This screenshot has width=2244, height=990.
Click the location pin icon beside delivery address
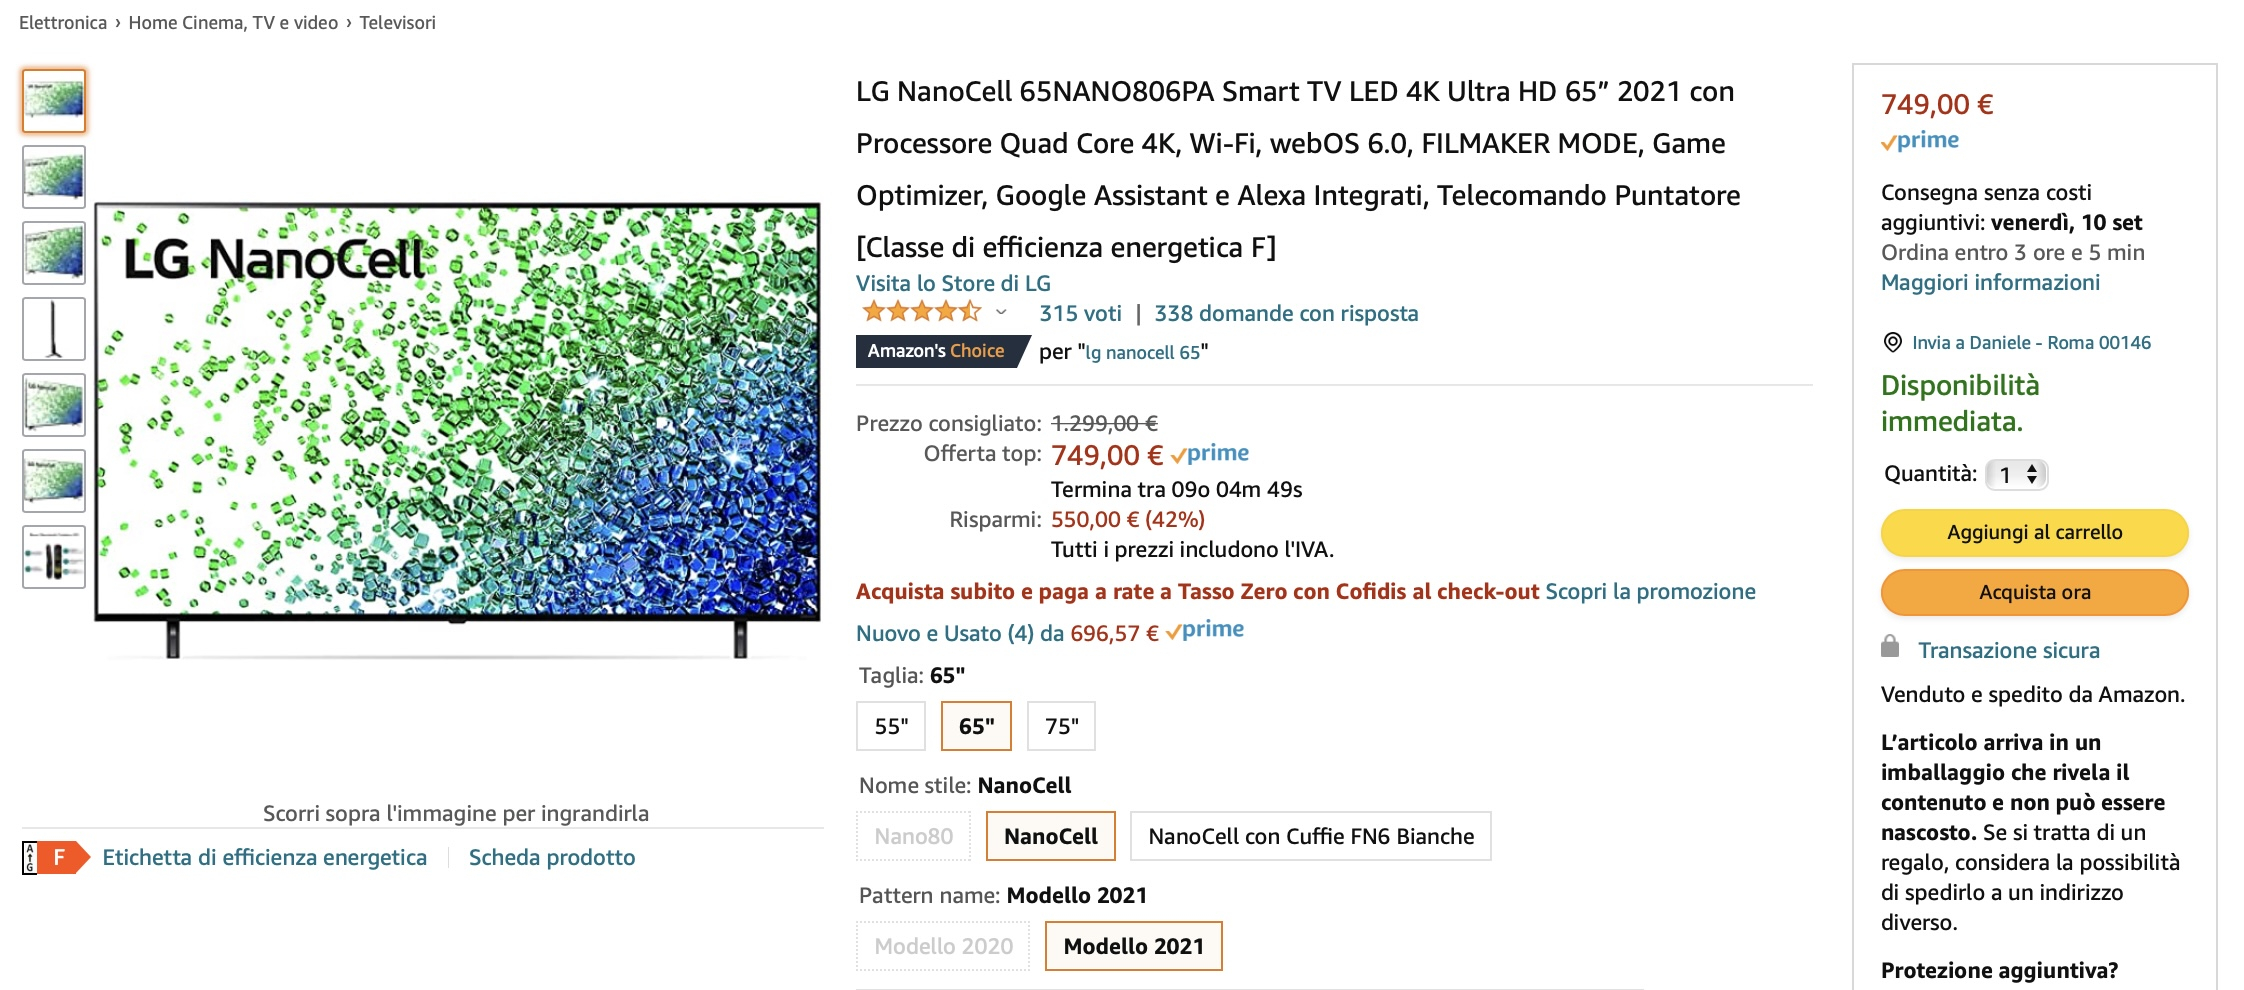click(1892, 341)
